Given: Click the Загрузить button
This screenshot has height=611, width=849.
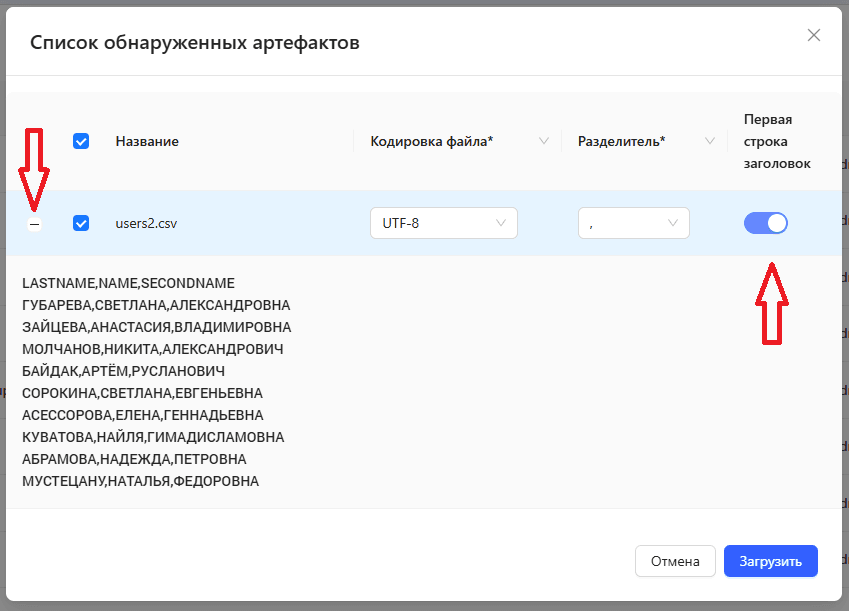Looking at the screenshot, I should [770, 561].
